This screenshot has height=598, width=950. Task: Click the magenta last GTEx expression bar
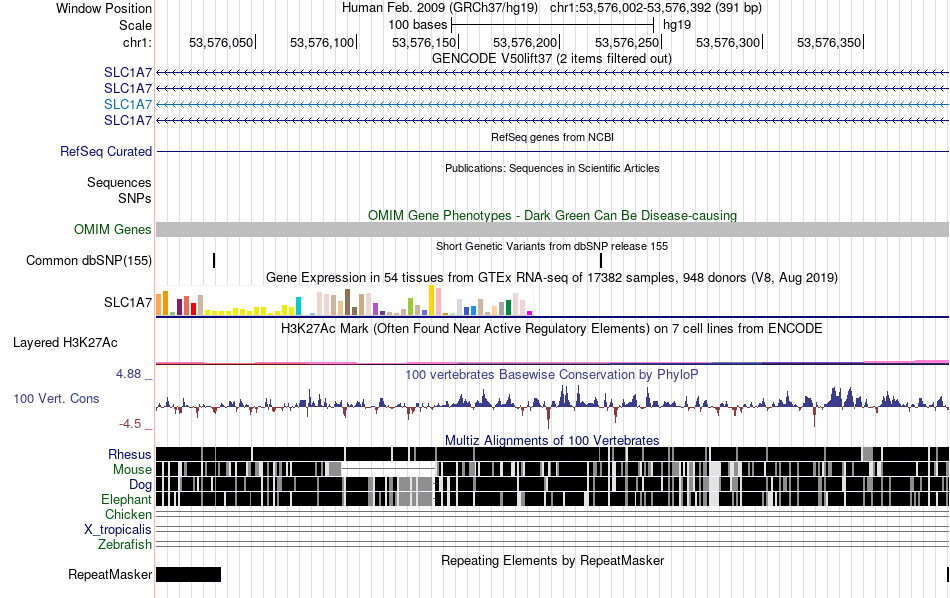(x=530, y=313)
